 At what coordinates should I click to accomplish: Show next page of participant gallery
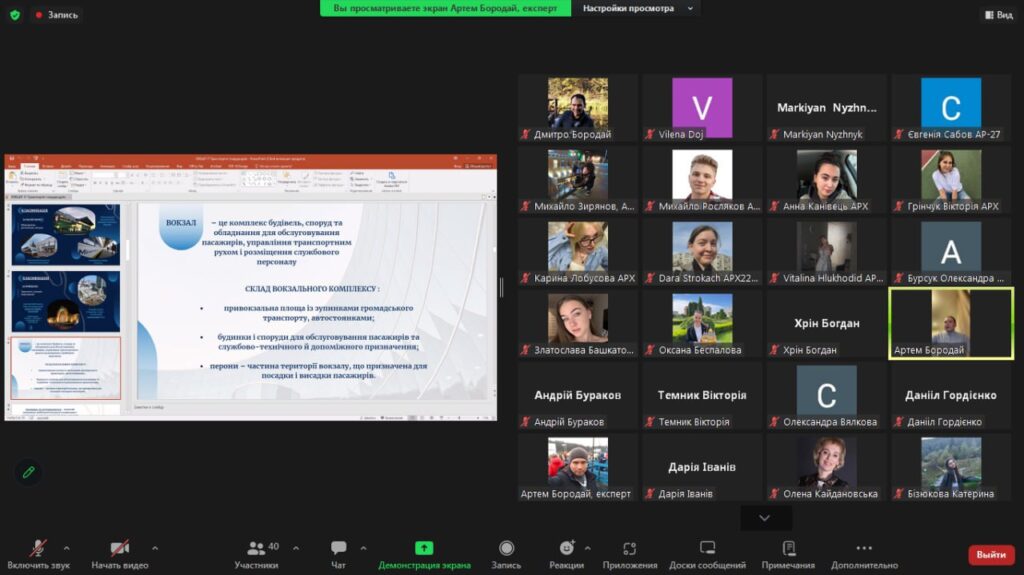point(765,518)
